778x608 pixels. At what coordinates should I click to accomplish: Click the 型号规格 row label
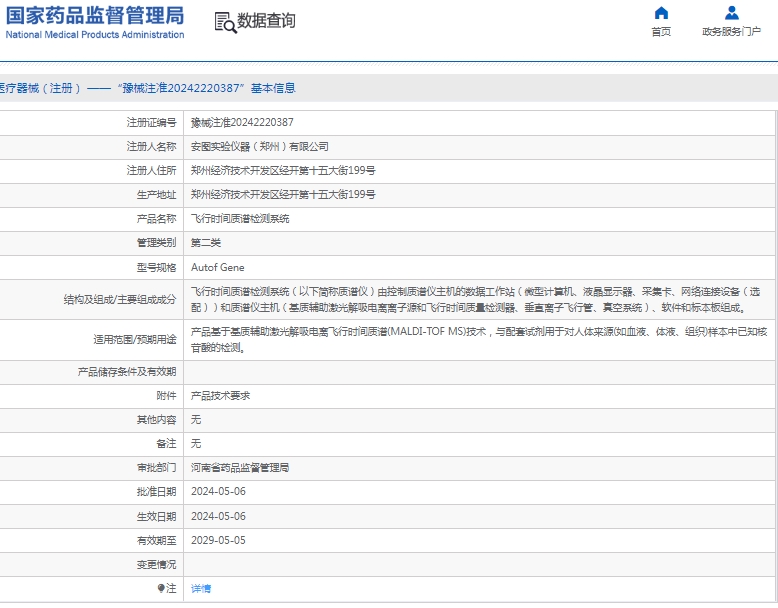156,268
